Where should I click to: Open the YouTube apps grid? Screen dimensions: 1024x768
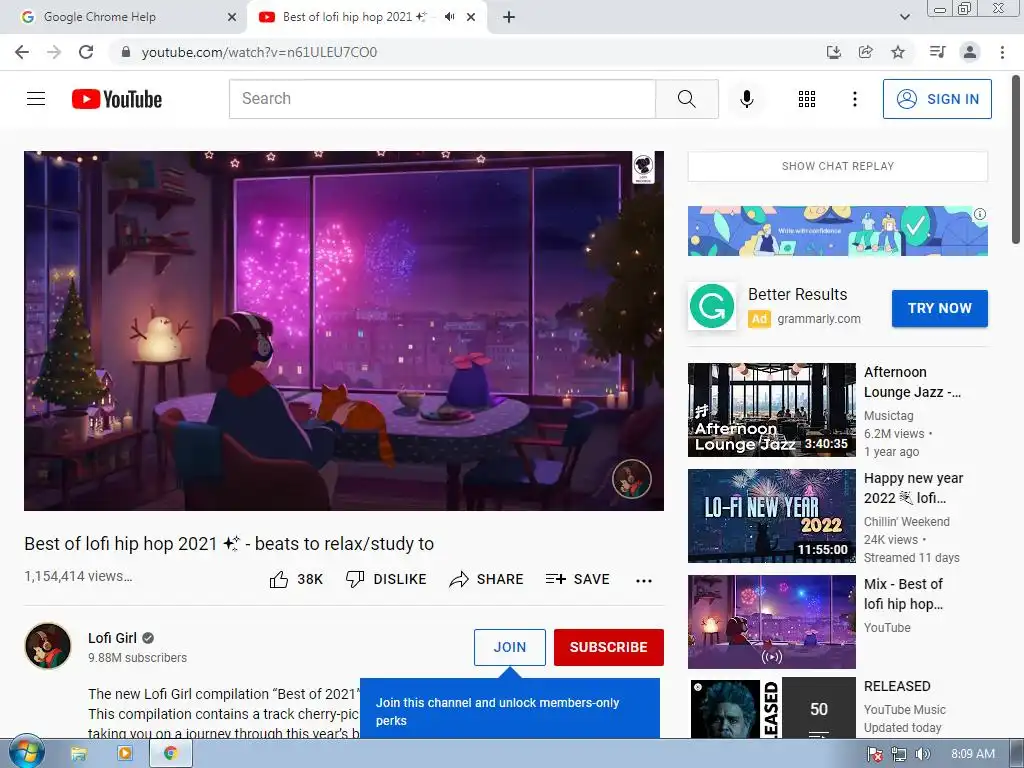(x=807, y=99)
